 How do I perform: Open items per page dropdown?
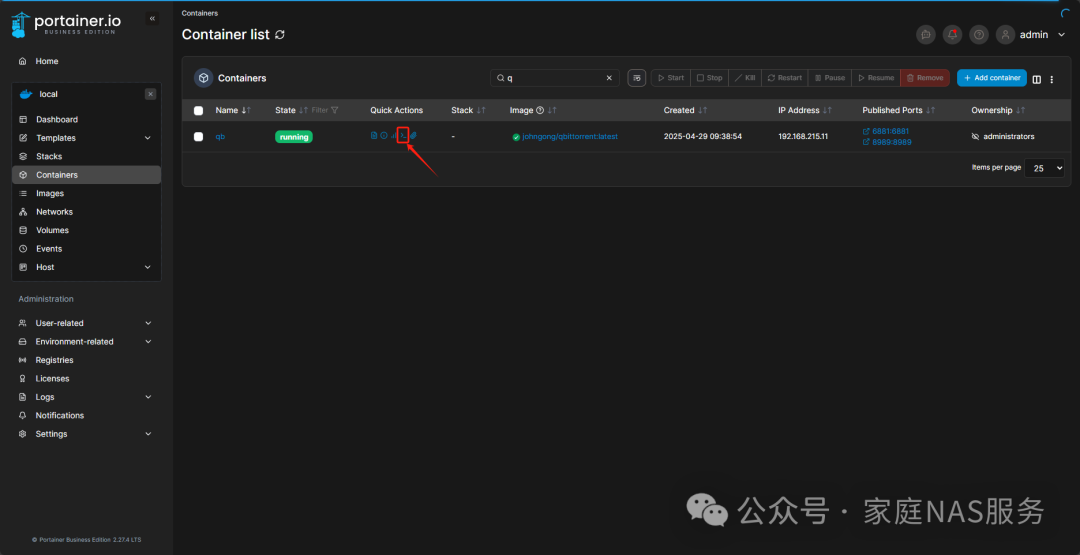pyautogui.click(x=1044, y=168)
